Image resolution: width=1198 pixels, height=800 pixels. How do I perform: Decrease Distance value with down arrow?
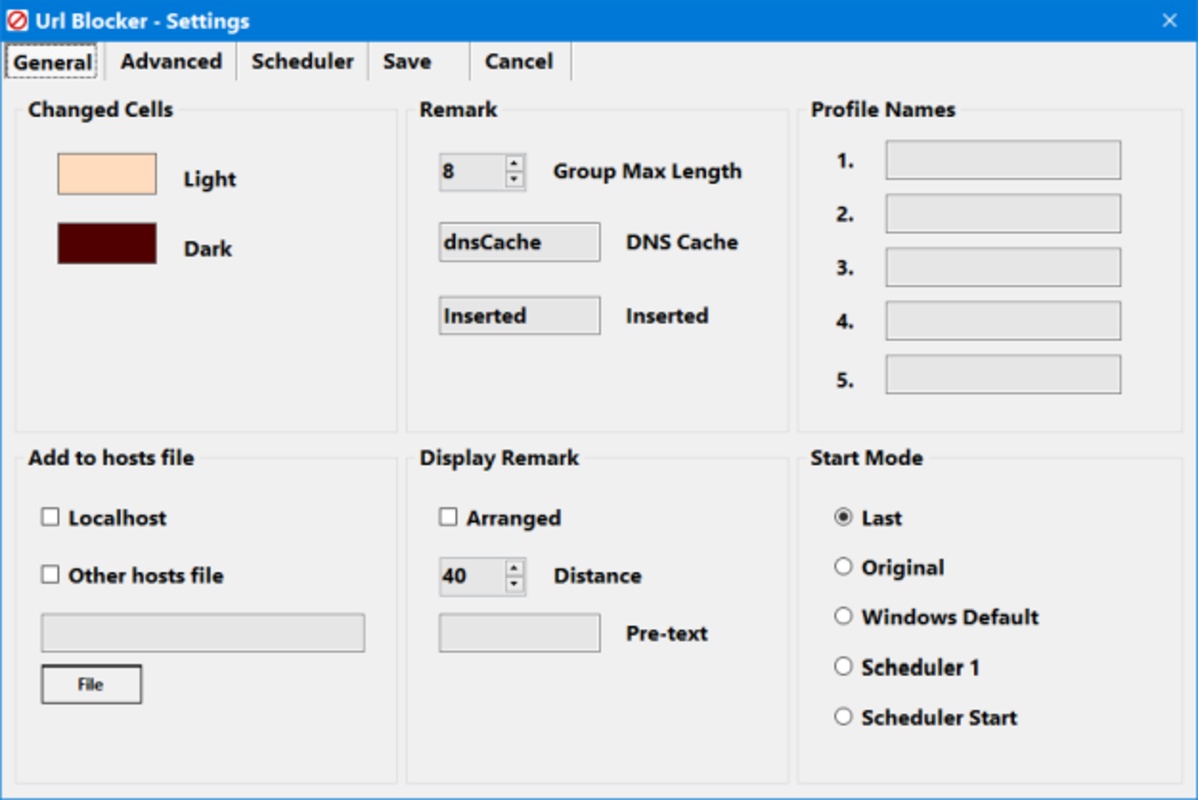click(x=514, y=584)
